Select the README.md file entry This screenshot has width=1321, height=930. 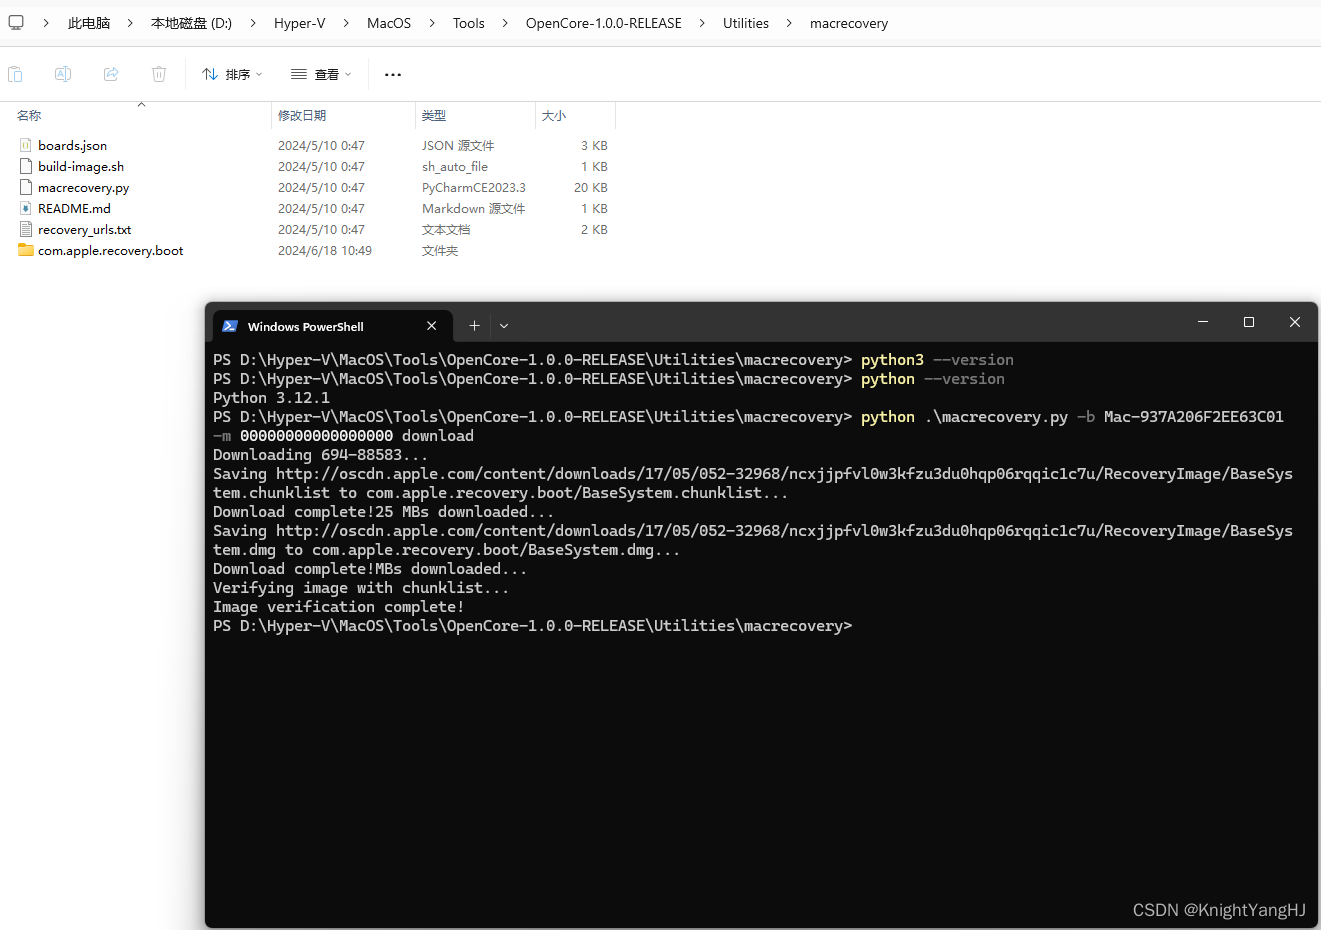(x=74, y=208)
